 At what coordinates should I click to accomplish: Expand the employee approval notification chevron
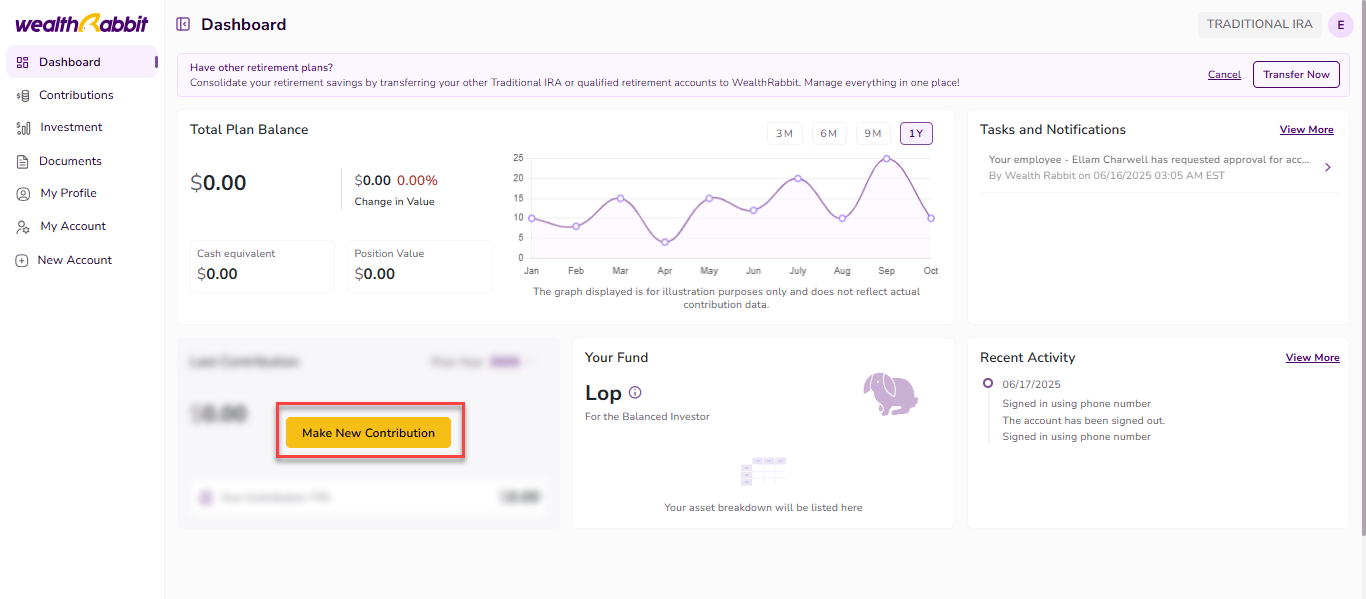point(1328,167)
